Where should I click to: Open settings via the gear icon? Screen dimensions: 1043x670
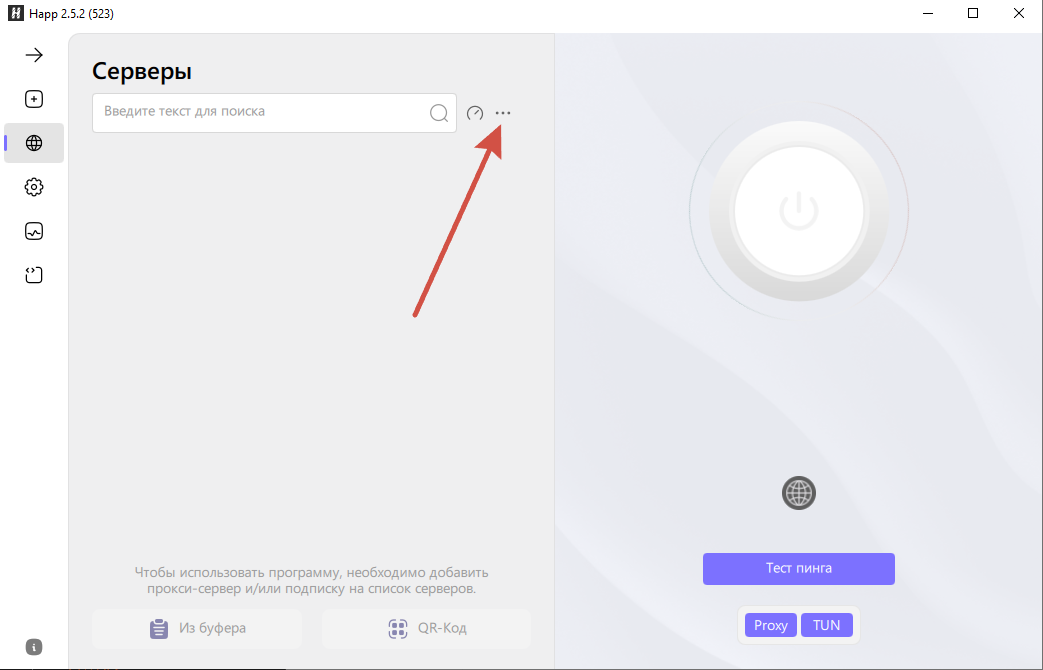coord(34,187)
